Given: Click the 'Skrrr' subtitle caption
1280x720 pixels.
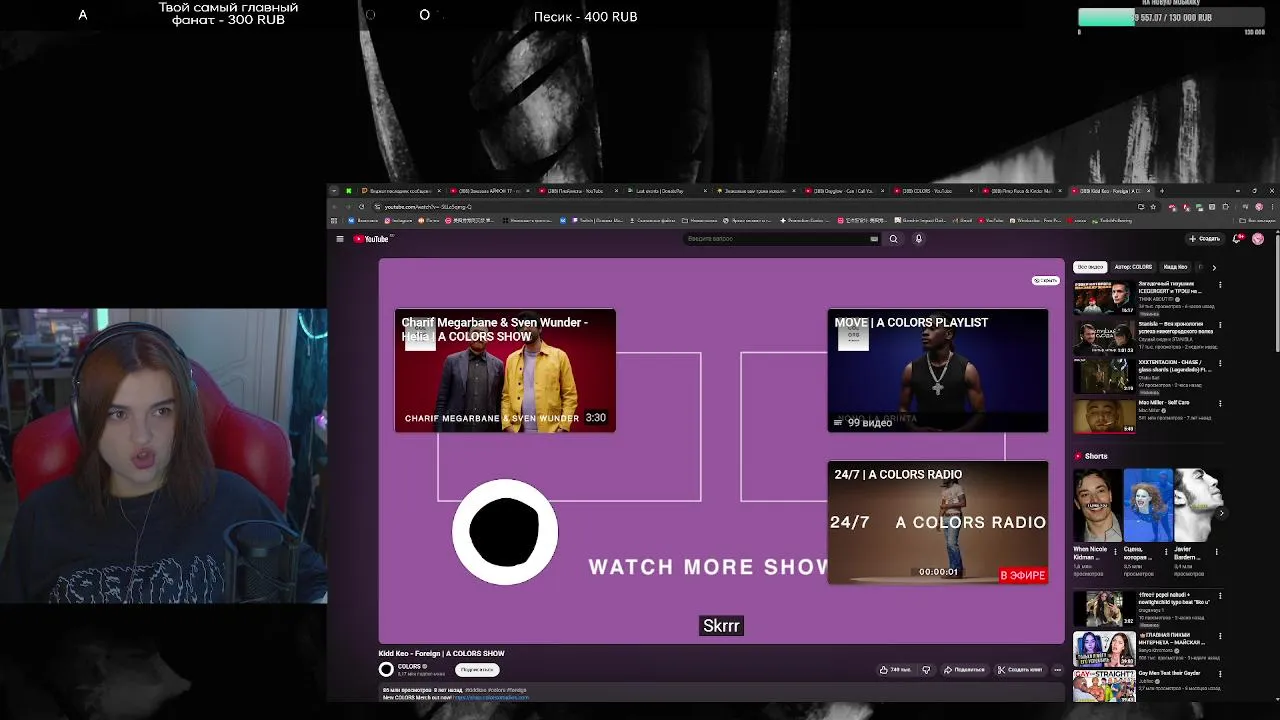Looking at the screenshot, I should pyautogui.click(x=722, y=626).
